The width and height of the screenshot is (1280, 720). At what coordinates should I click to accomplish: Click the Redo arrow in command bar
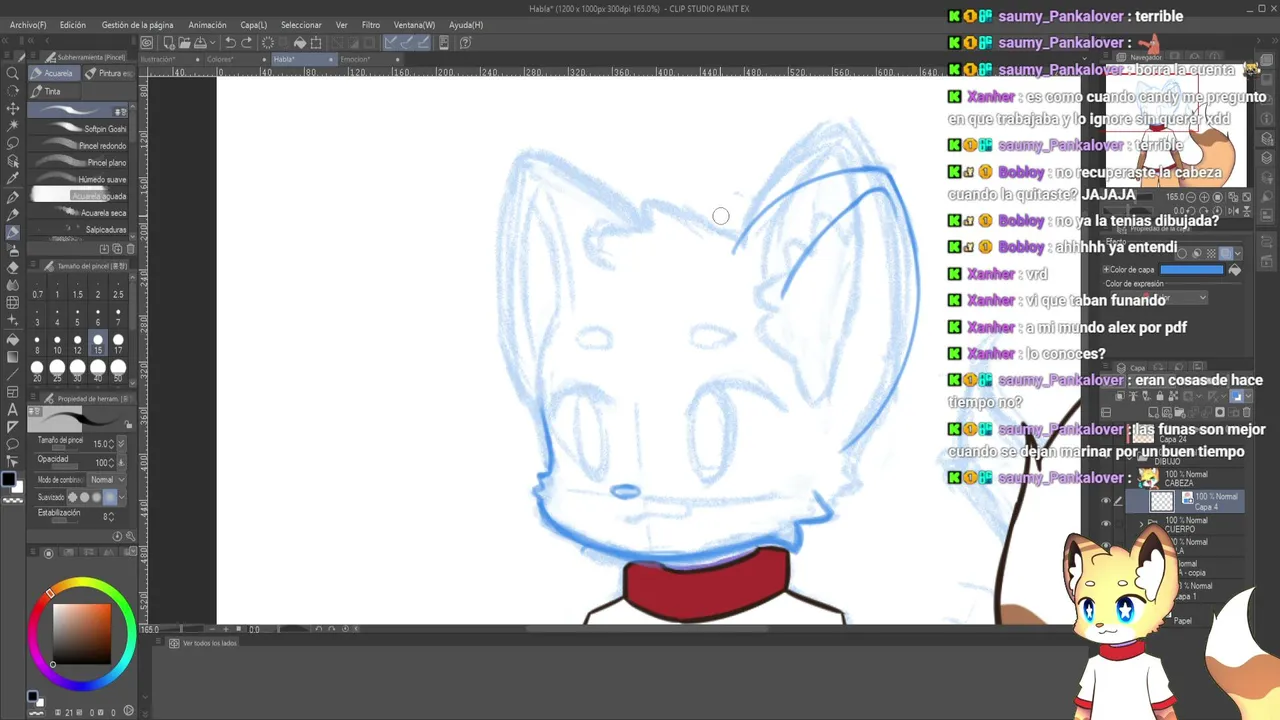point(247,43)
